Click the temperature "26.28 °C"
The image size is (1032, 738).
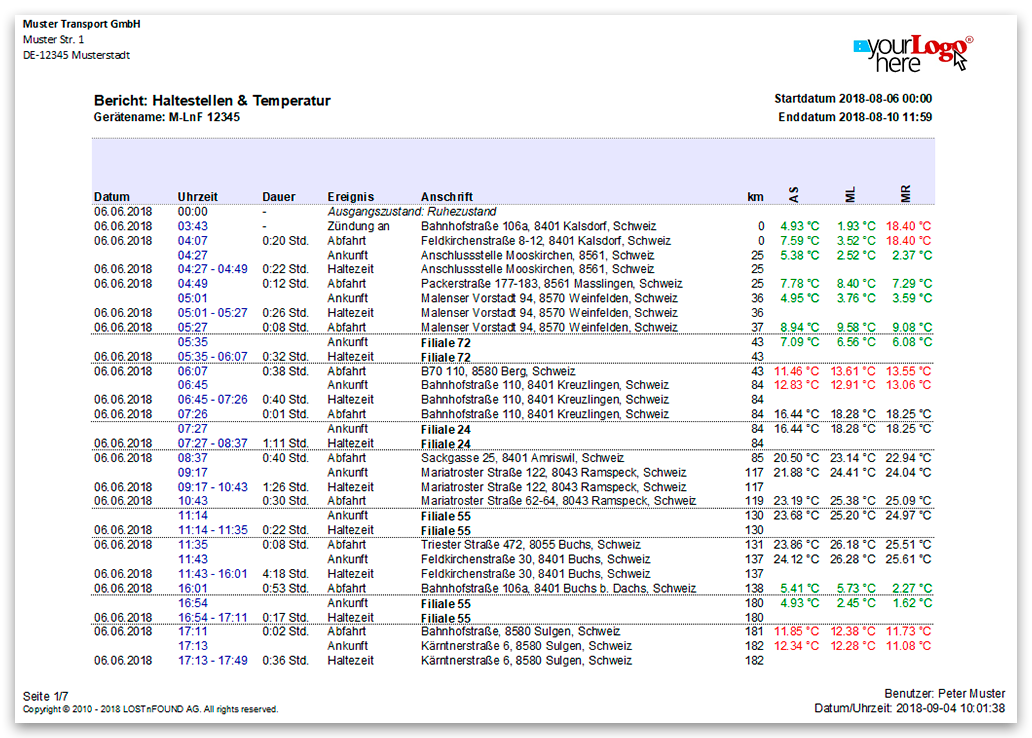pos(853,560)
